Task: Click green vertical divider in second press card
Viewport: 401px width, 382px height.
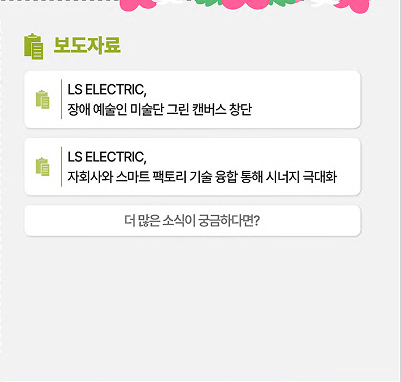Action: (x=61, y=166)
